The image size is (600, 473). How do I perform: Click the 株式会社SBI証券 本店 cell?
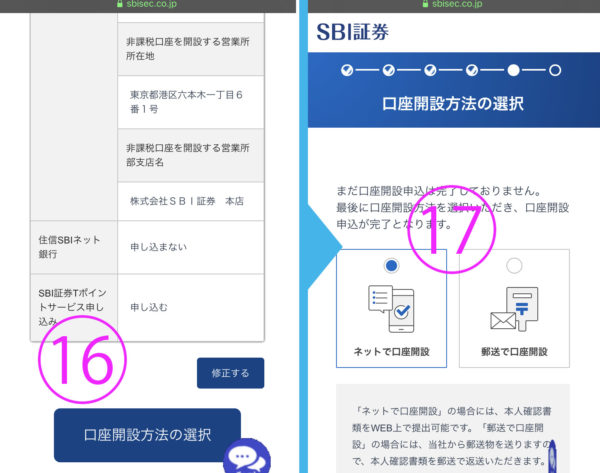[x=191, y=201]
